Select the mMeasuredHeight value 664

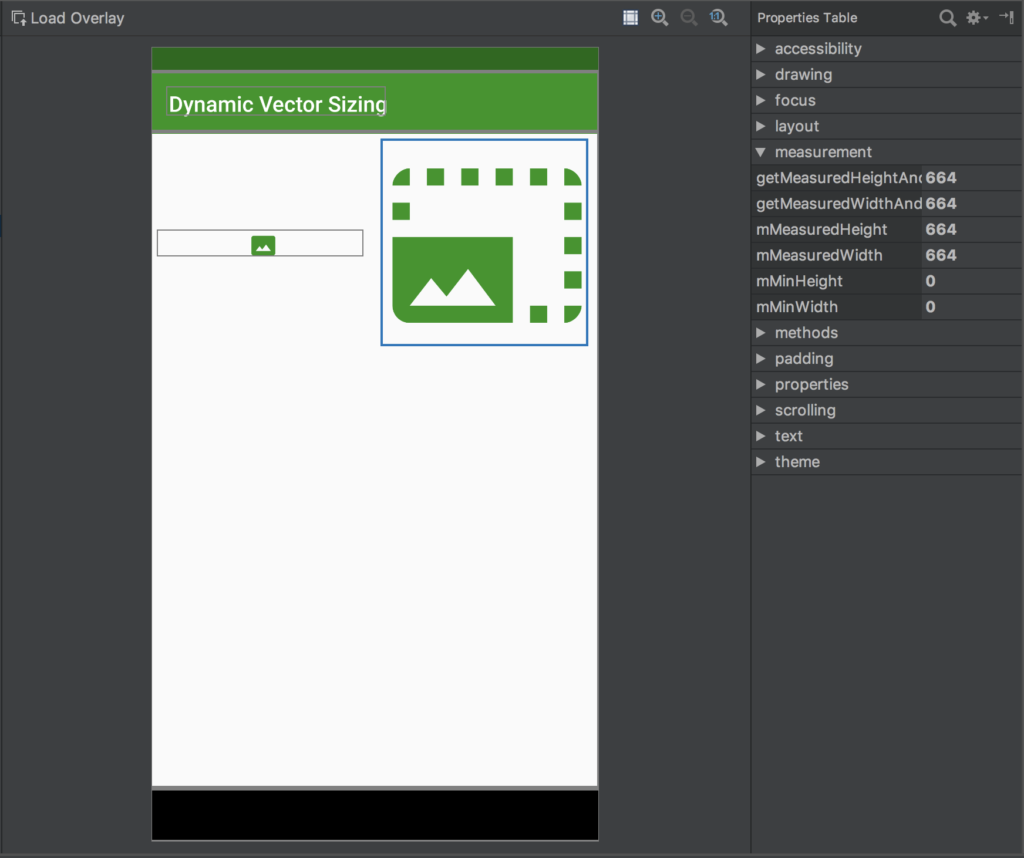(x=941, y=229)
